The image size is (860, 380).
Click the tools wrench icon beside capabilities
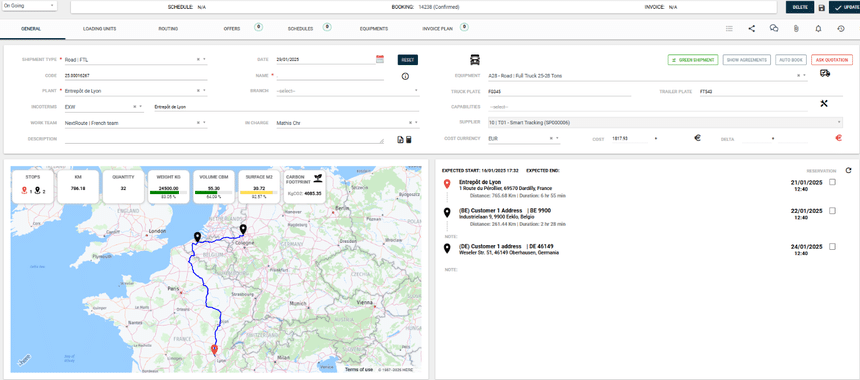[x=823, y=104]
